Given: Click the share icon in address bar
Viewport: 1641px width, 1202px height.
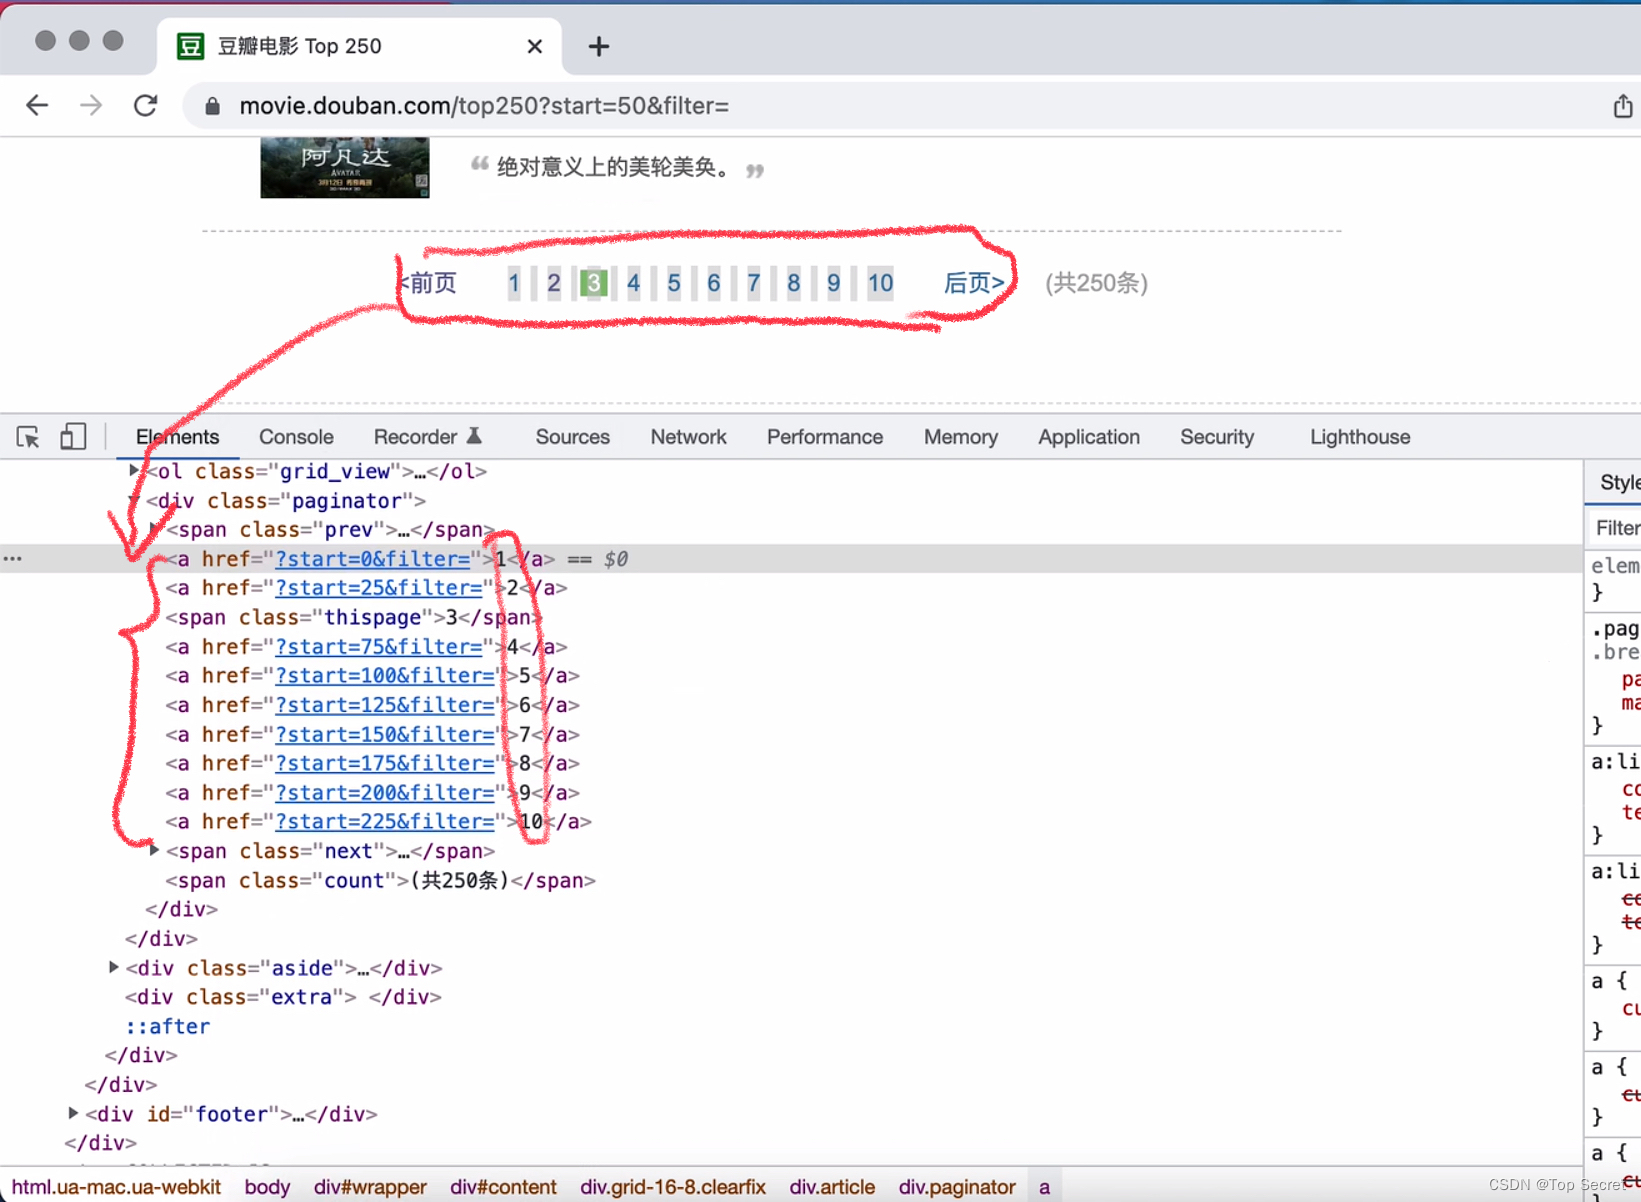Looking at the screenshot, I should (x=1622, y=106).
